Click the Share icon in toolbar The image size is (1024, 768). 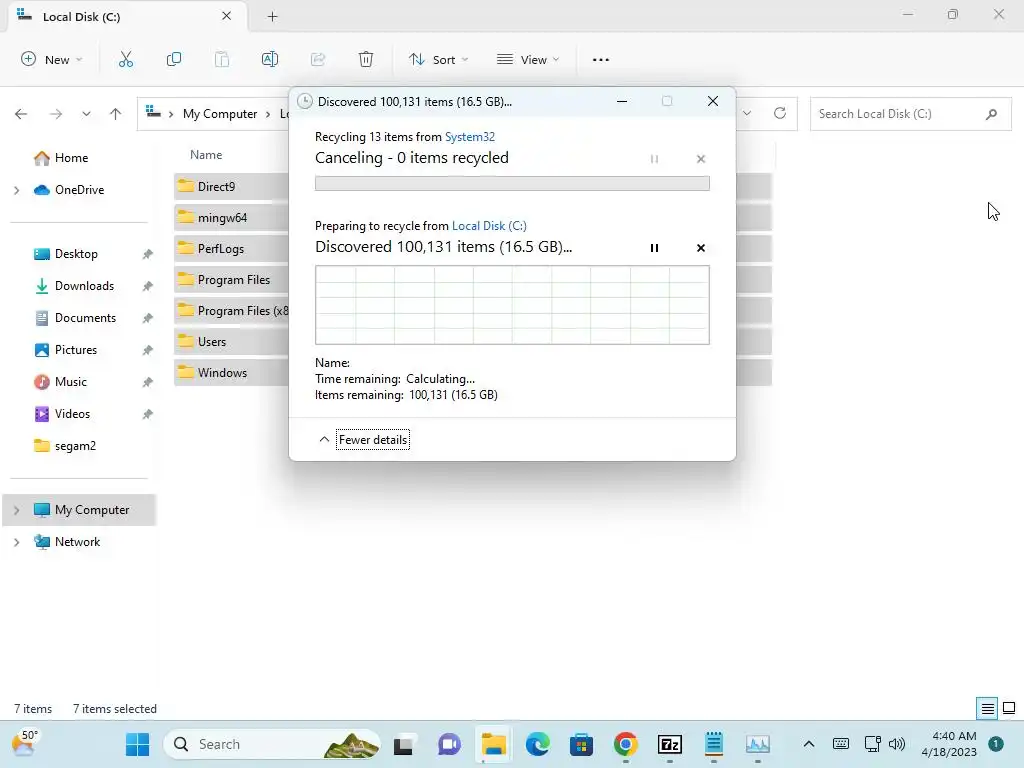(x=318, y=59)
